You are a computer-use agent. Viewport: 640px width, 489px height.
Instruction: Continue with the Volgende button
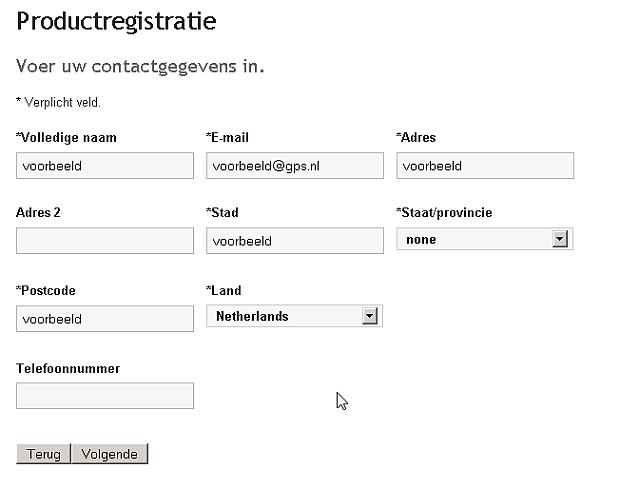point(109,454)
